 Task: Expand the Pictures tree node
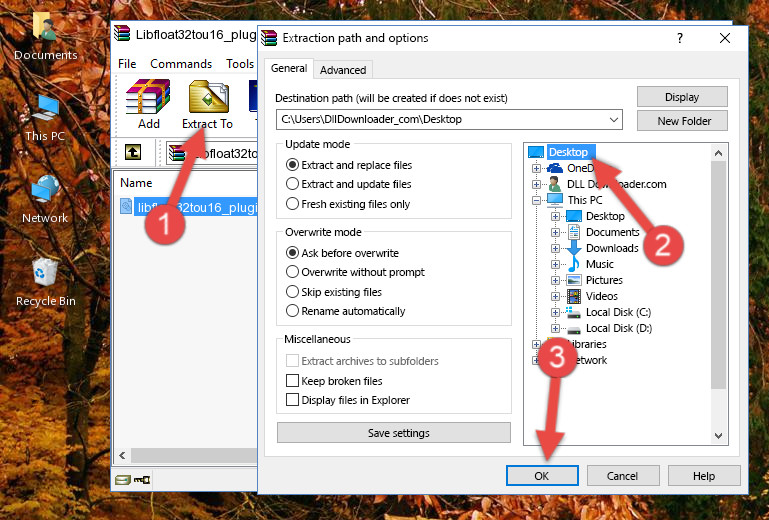(x=555, y=280)
